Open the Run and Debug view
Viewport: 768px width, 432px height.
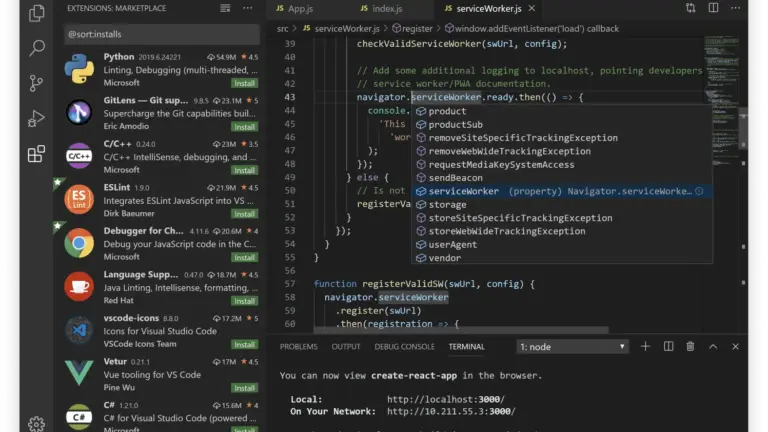pyautogui.click(x=37, y=118)
